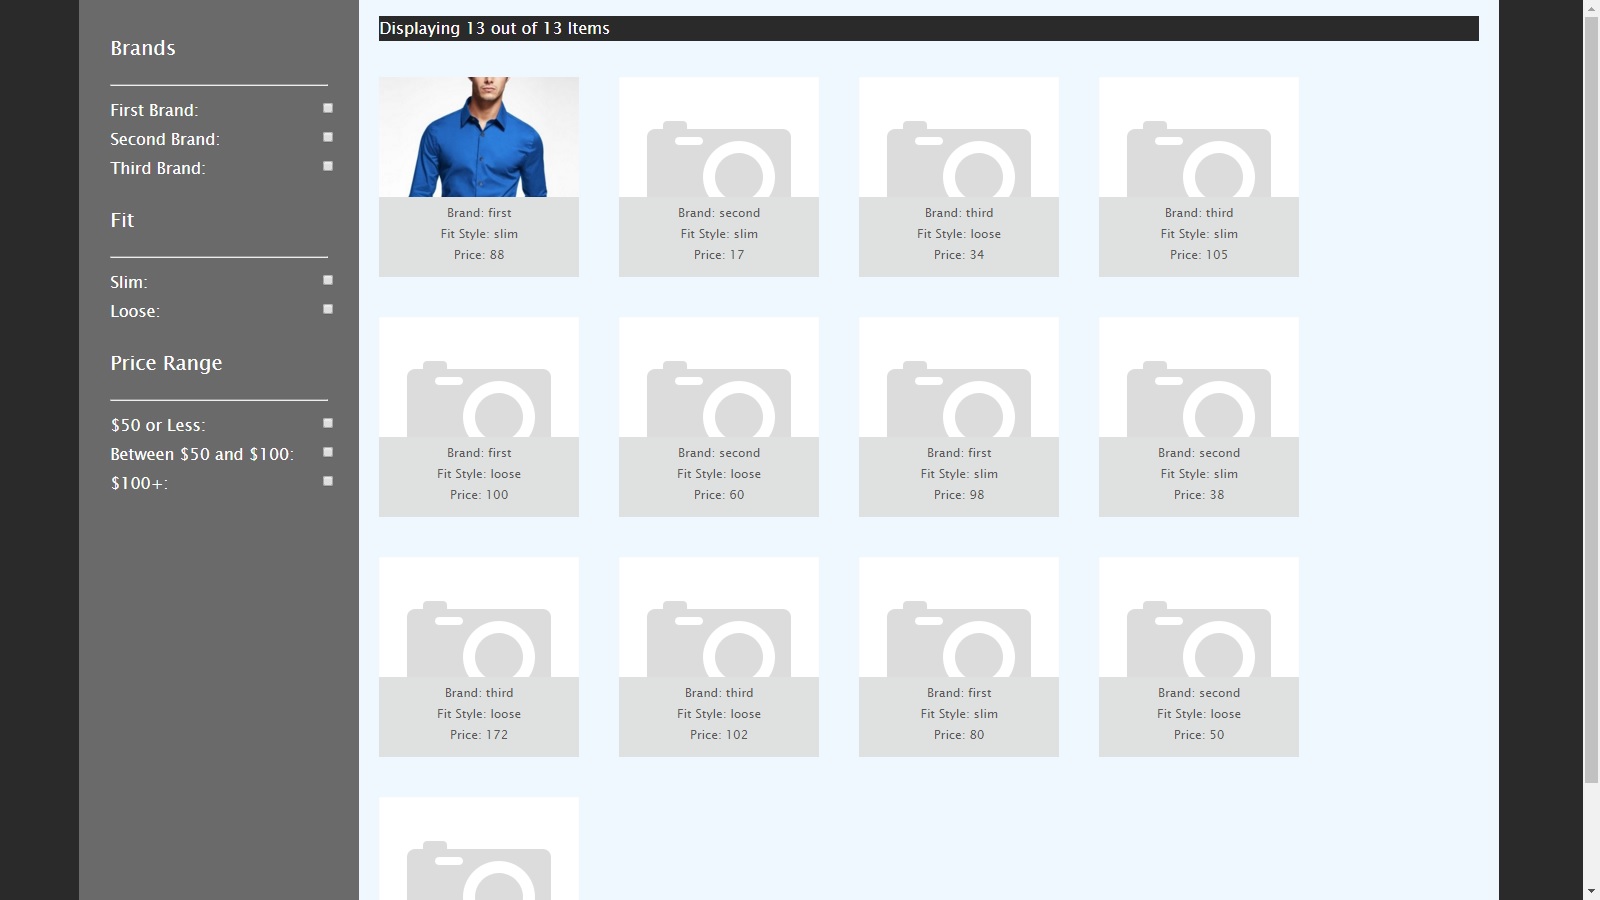
Task: Select placeholder image of third brand price 34
Action: tap(959, 137)
